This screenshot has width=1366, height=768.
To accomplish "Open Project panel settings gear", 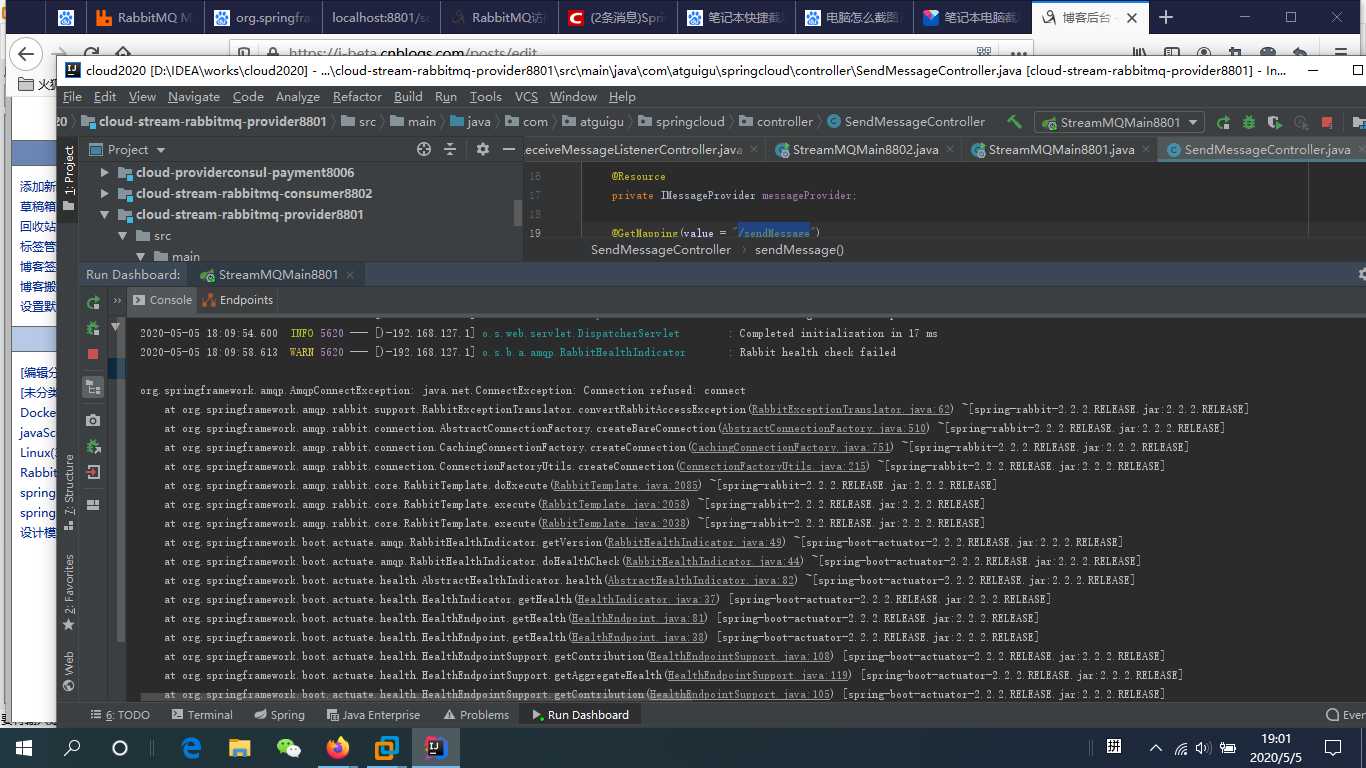I will click(x=483, y=149).
